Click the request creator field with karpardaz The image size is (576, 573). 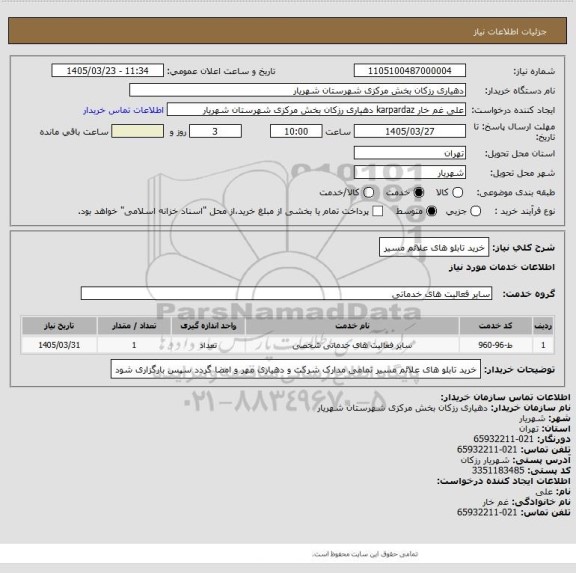pos(316,110)
